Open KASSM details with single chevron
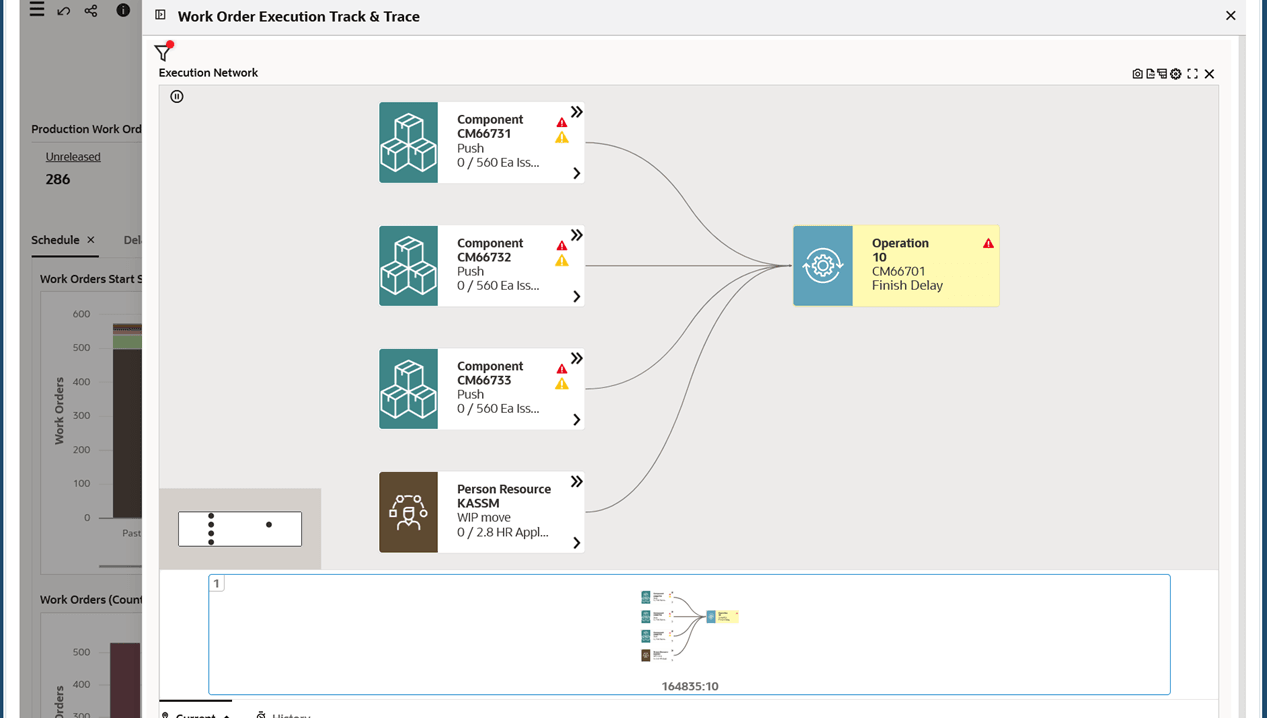 tap(577, 543)
